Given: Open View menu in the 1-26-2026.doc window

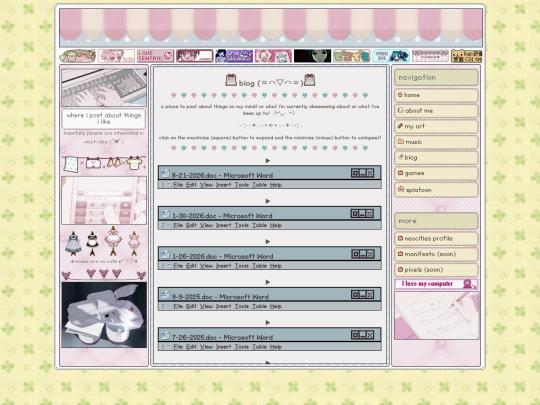Looking at the screenshot, I should point(206,266).
